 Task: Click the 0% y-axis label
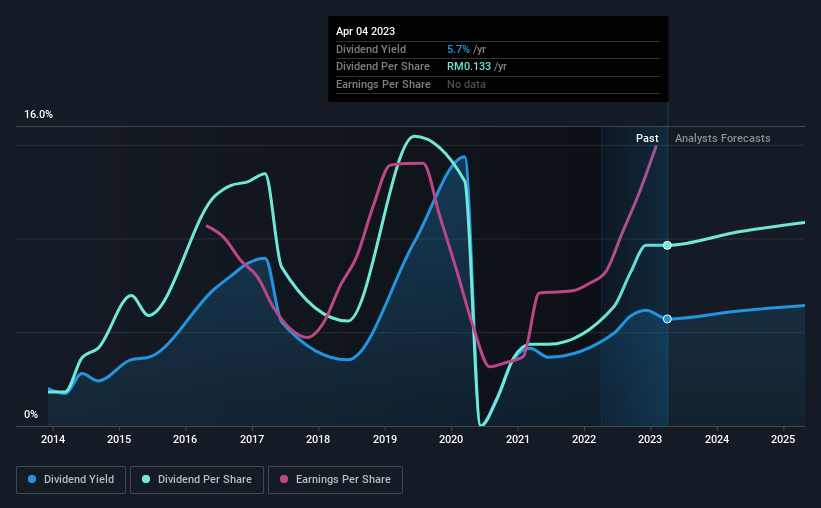point(31,414)
